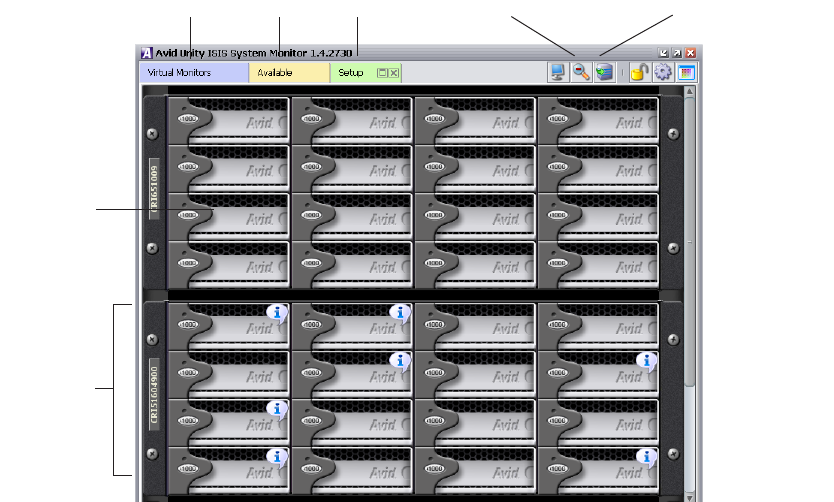Select lower chassis bottom-row third blade

point(475,470)
